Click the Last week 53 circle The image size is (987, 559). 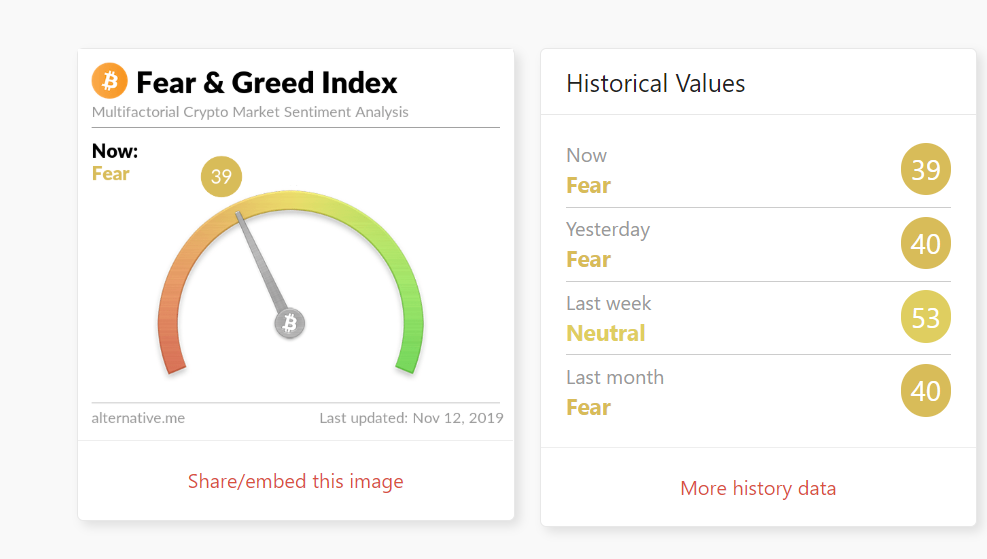(x=925, y=317)
